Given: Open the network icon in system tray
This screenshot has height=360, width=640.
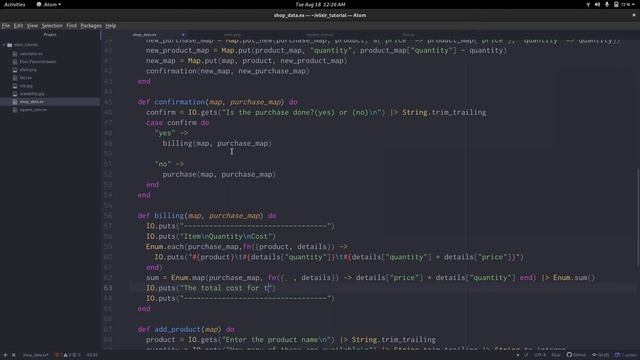Looking at the screenshot, I should point(588,4).
